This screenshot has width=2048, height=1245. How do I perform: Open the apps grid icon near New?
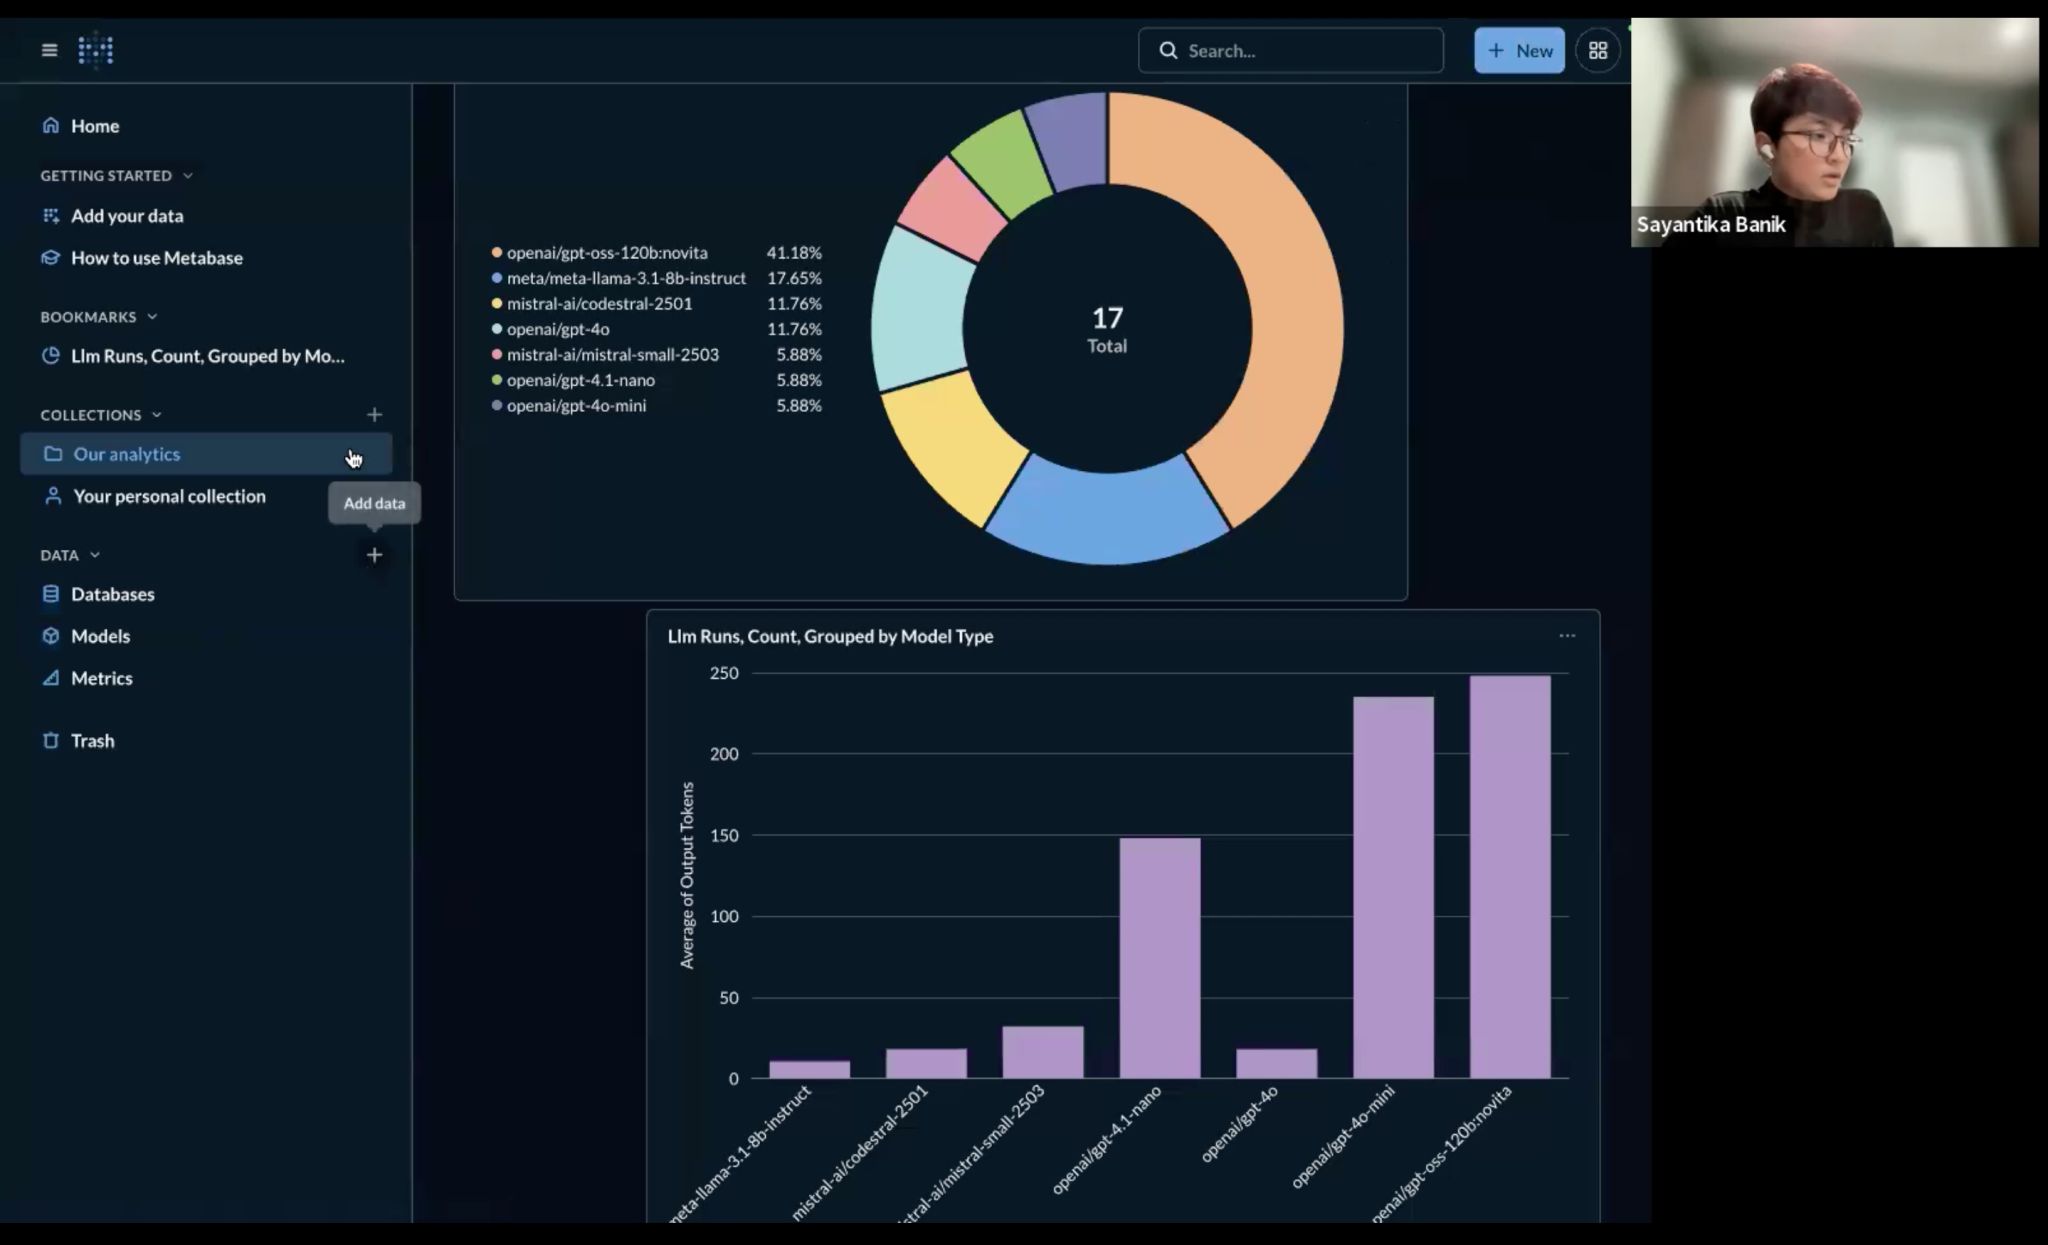[1598, 50]
